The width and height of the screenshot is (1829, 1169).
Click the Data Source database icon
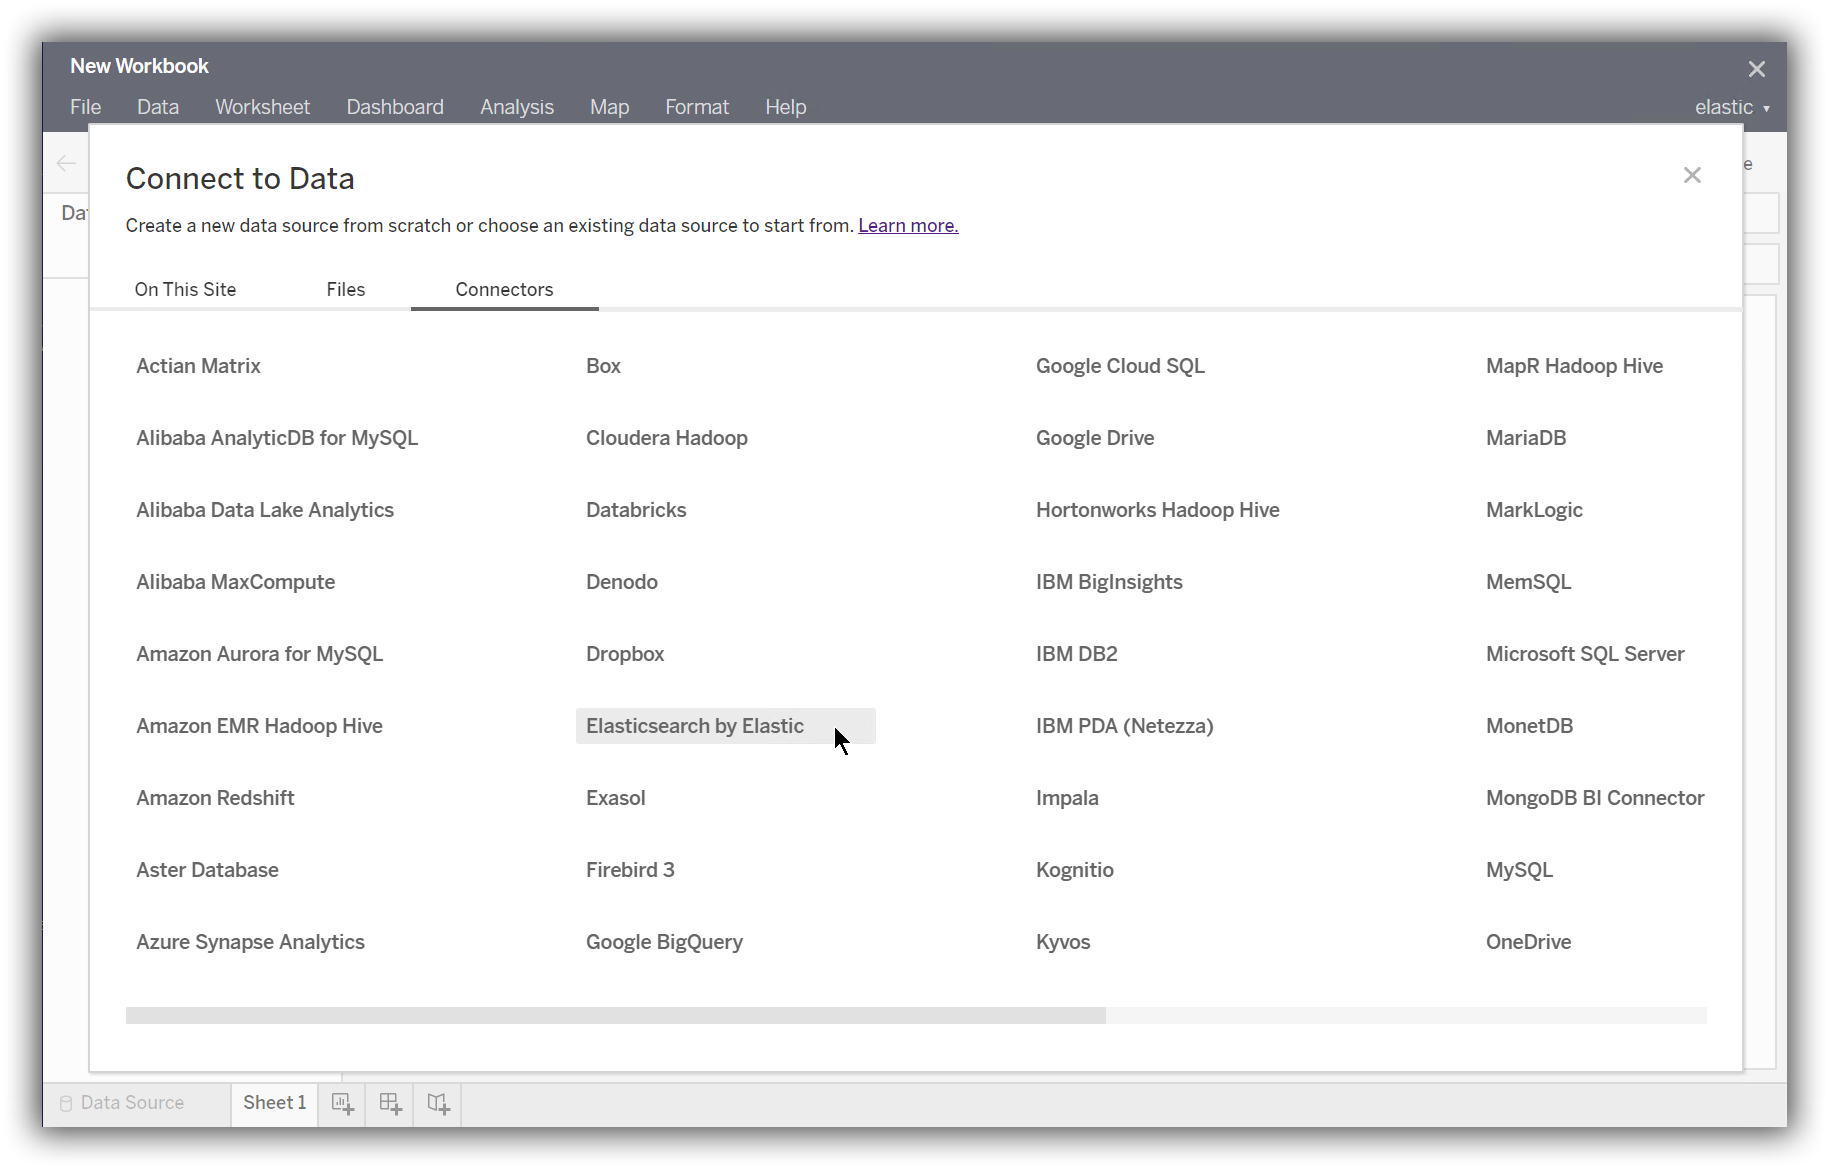pyautogui.click(x=66, y=1103)
